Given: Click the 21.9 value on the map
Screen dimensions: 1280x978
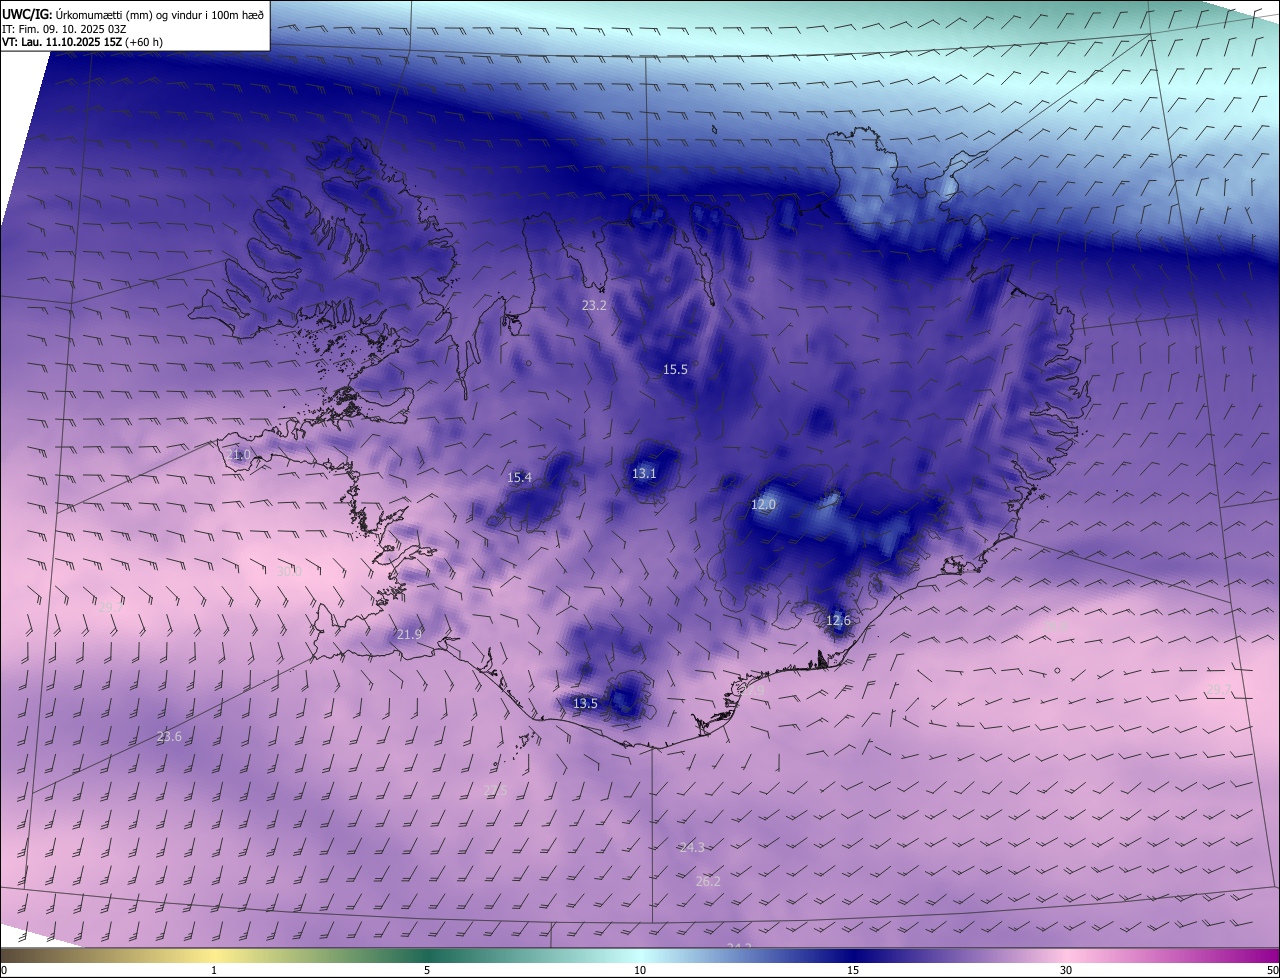Looking at the screenshot, I should 409,634.
